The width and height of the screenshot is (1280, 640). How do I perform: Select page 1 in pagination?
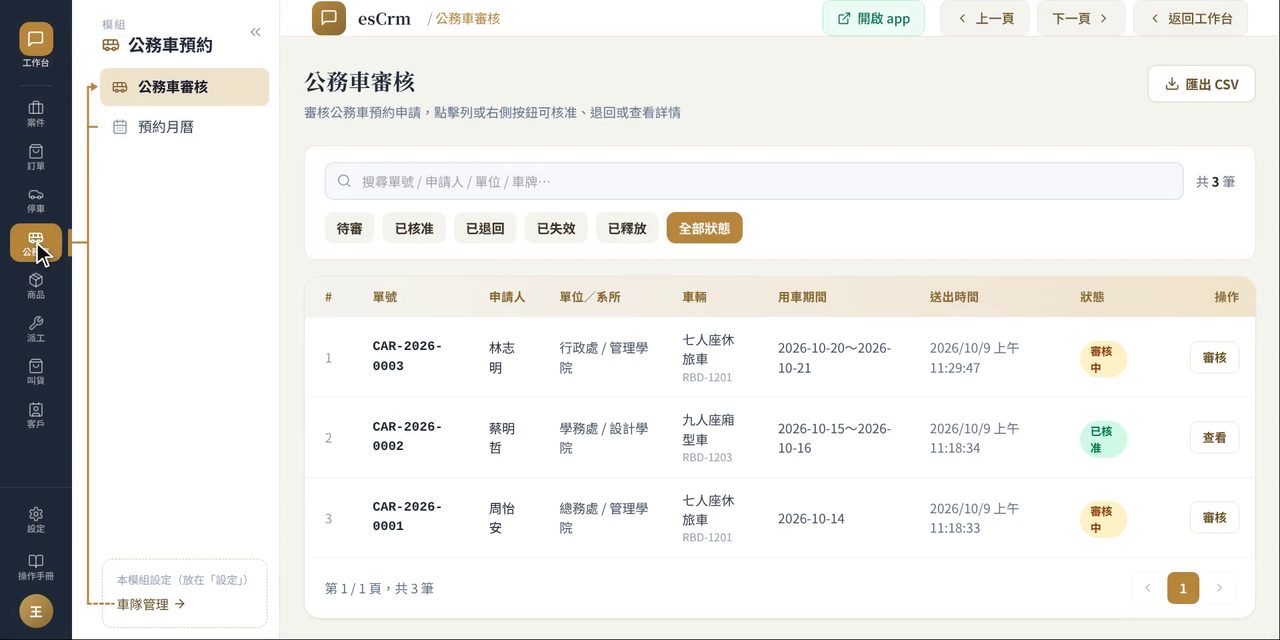pos(1183,588)
